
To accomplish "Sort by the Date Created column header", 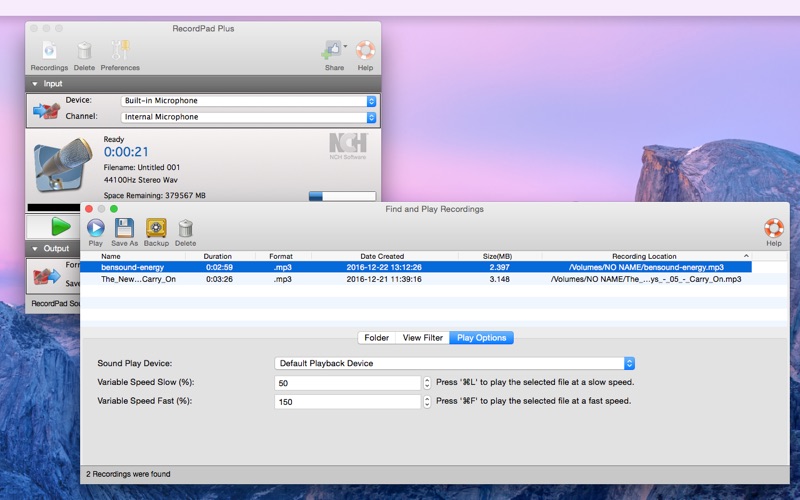I will 382,256.
